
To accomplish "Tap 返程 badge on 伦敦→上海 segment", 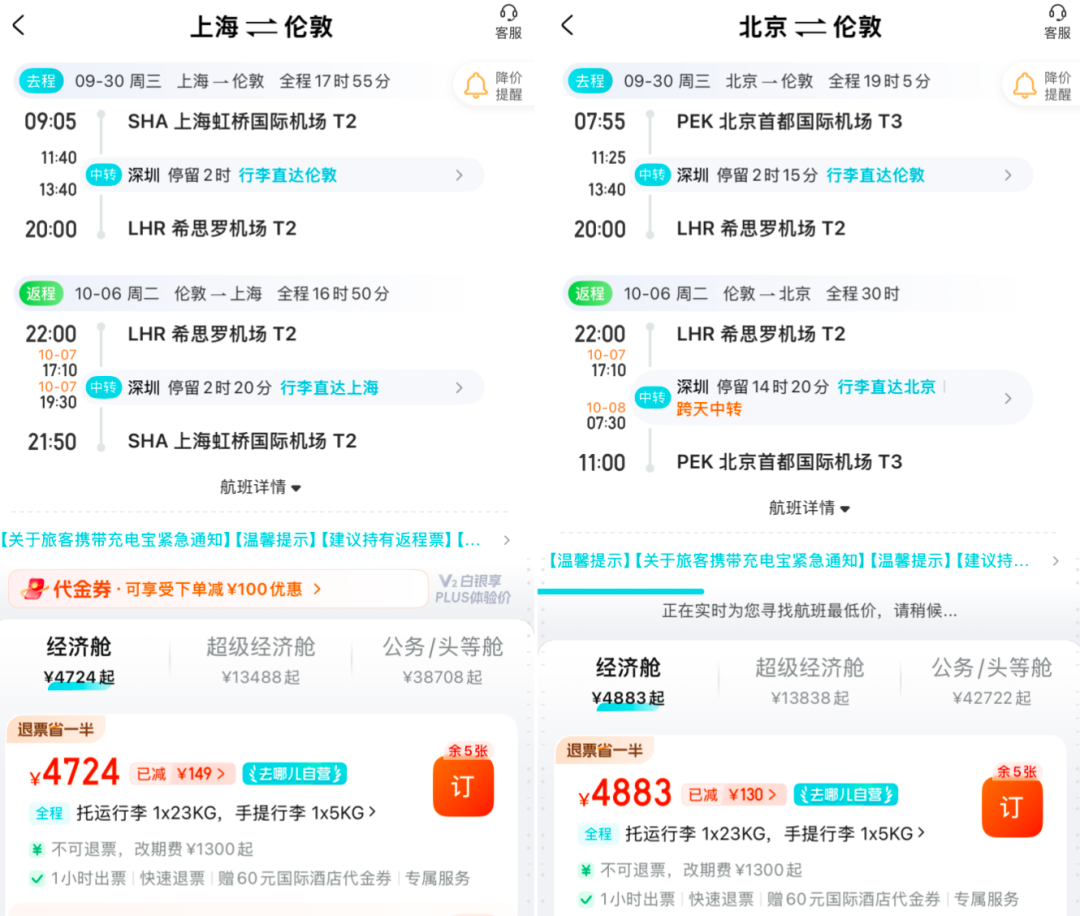I will (x=41, y=294).
